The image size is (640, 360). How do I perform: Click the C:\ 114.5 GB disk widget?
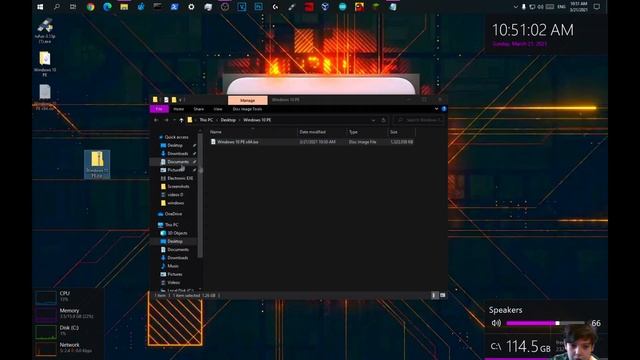(x=521, y=347)
